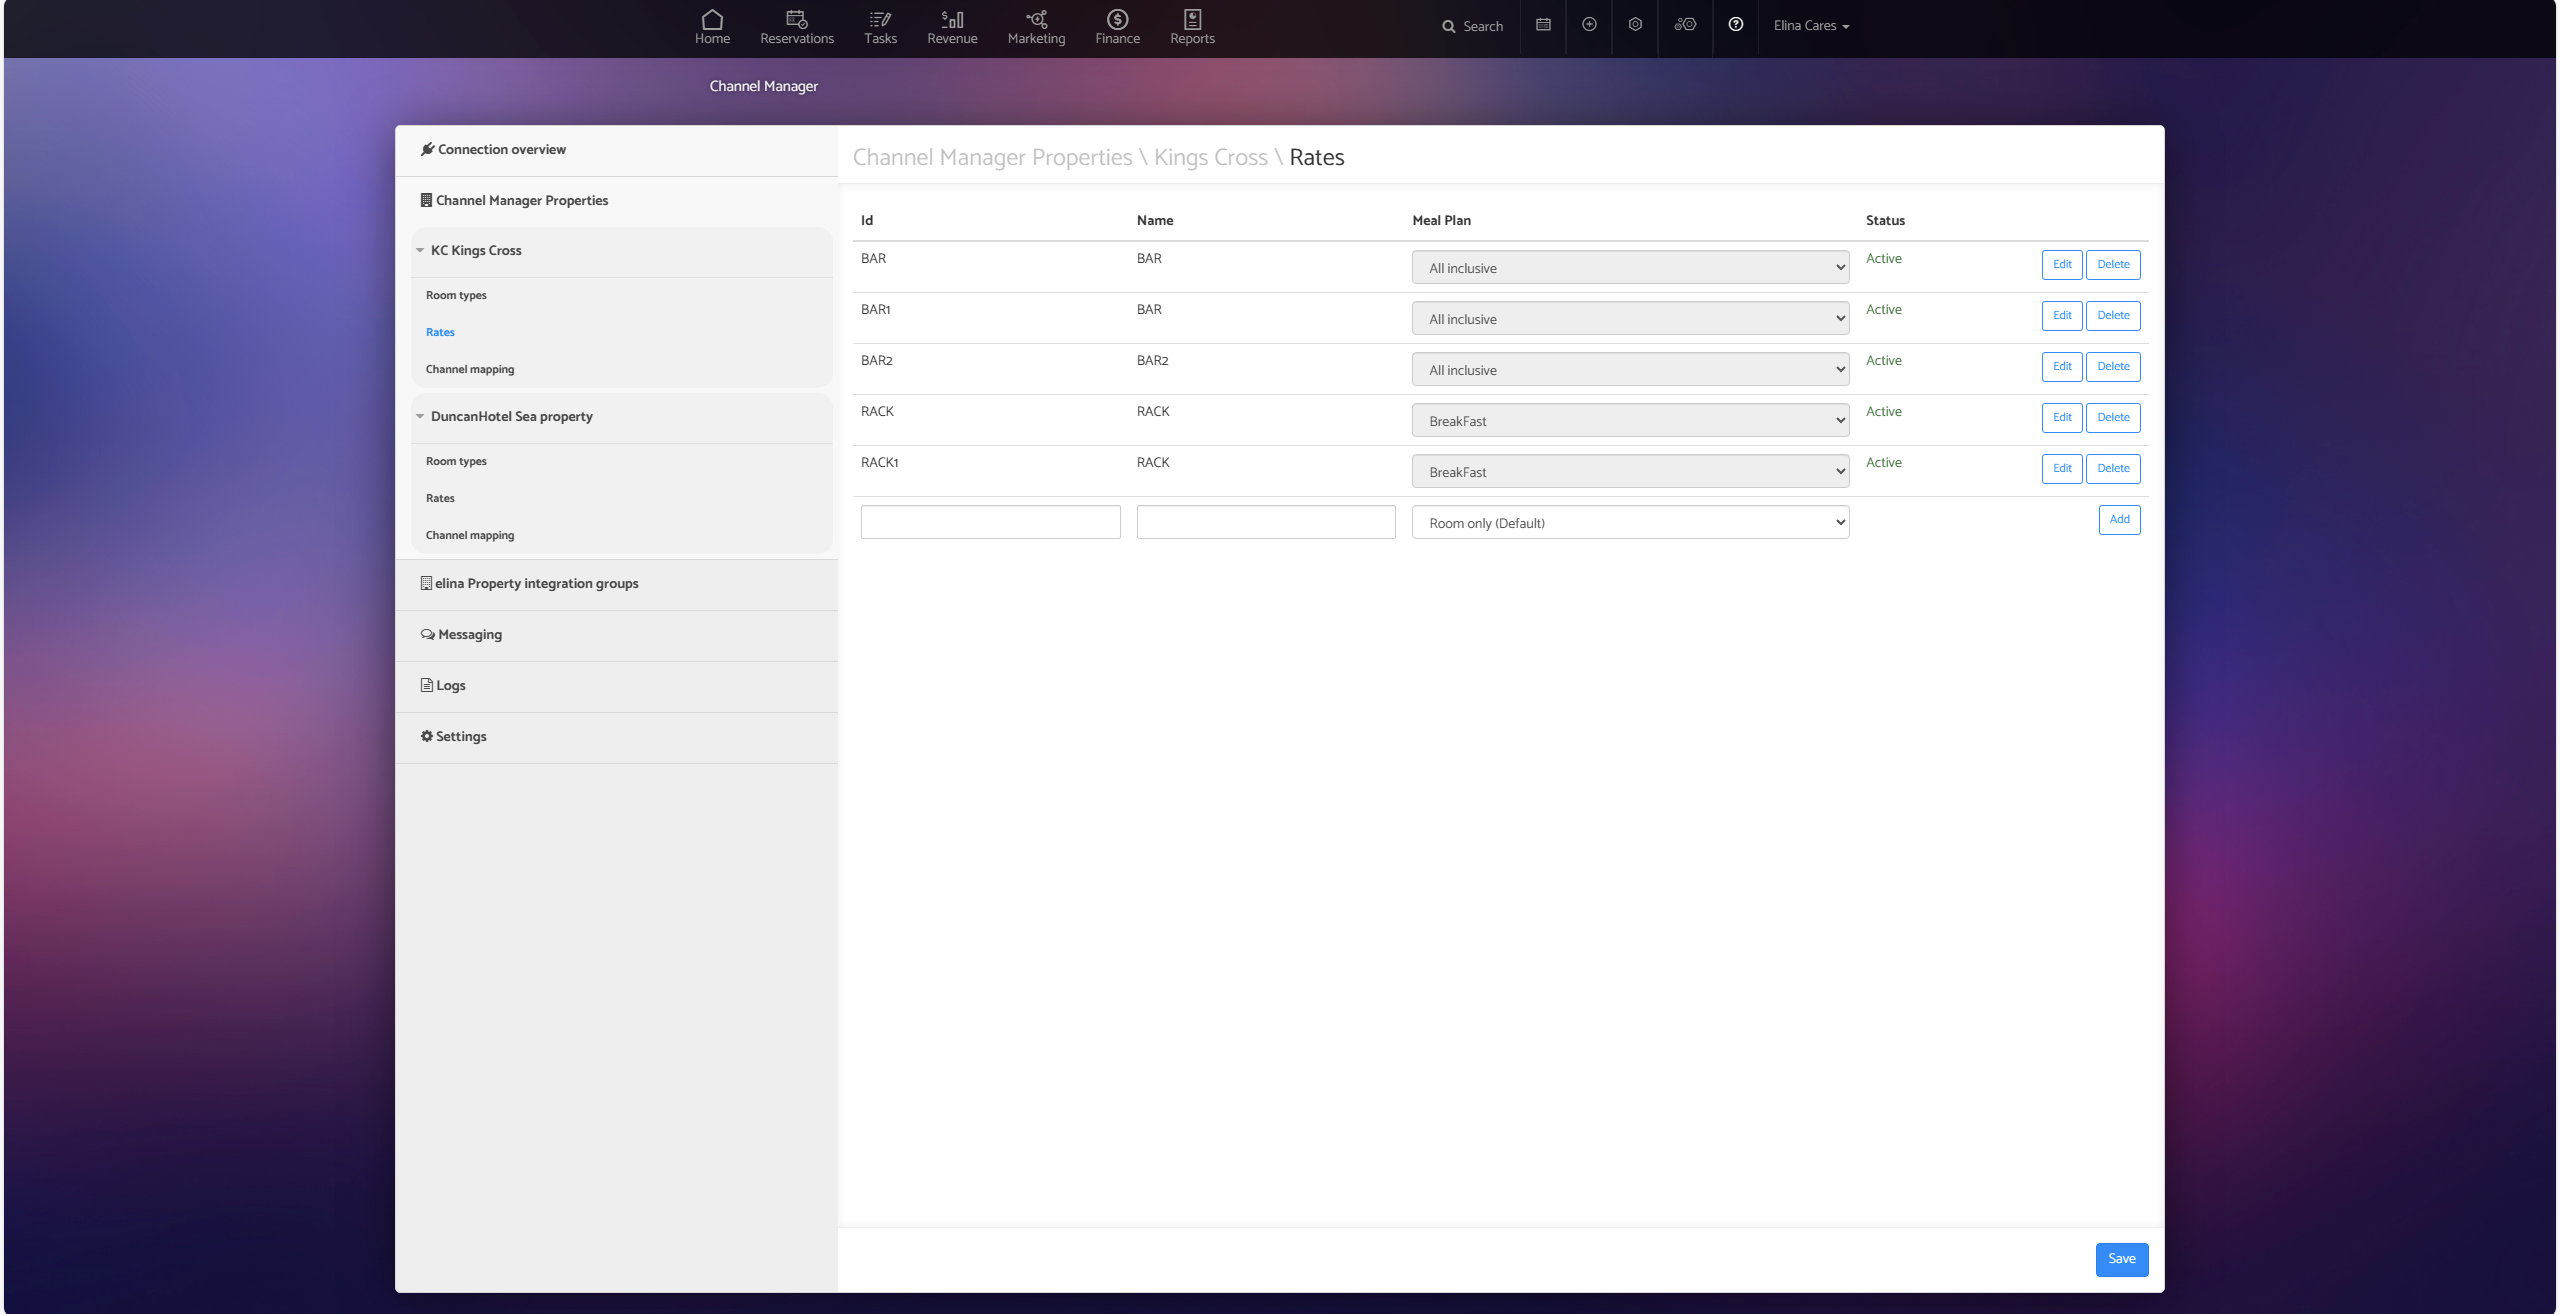
Task: Click the empty new rate Id field
Action: tap(990, 522)
